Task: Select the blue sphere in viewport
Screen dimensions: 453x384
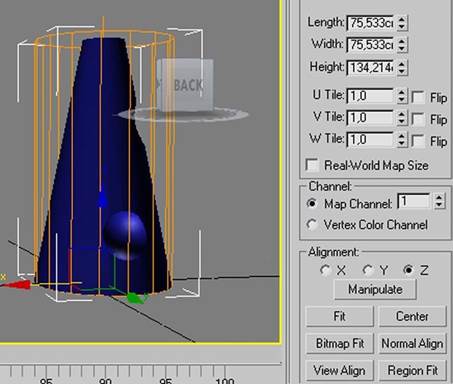Action: click(126, 235)
